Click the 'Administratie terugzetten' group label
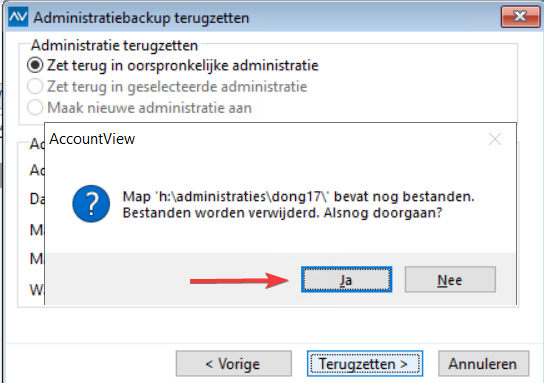 (114, 45)
